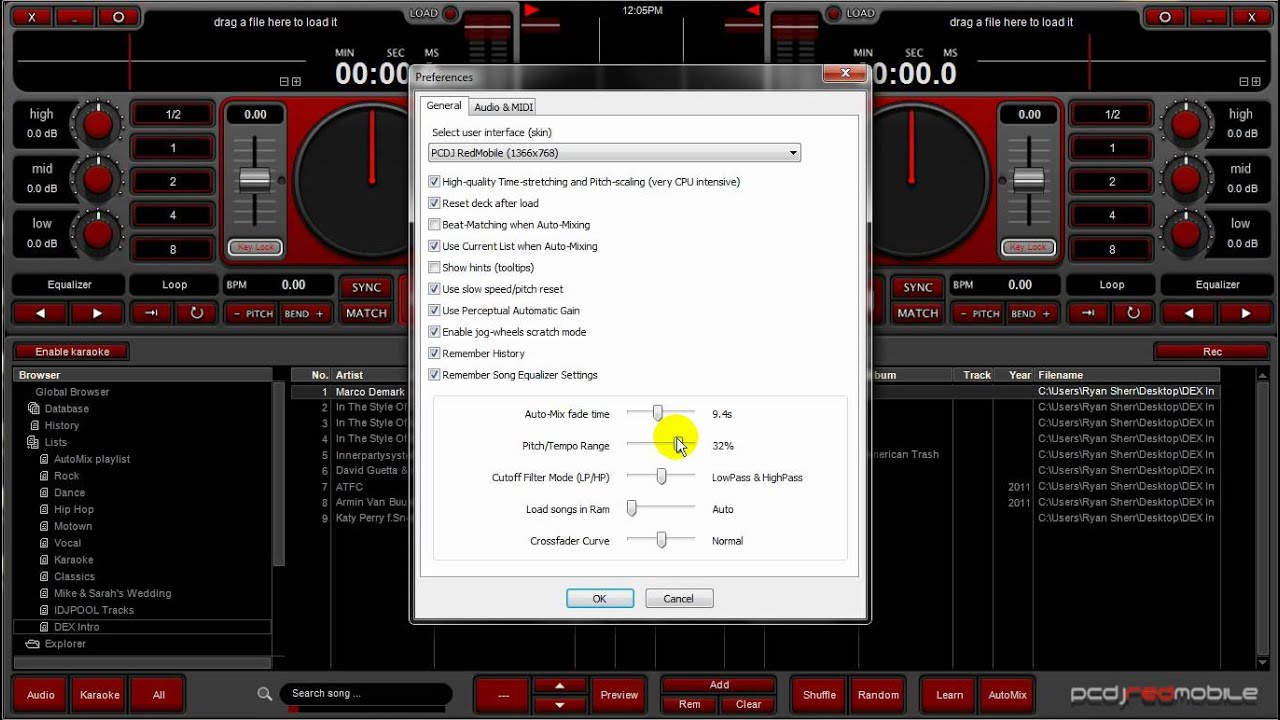Select the AutoMix playlist list
Viewport: 1280px width, 720px height.
(x=92, y=459)
